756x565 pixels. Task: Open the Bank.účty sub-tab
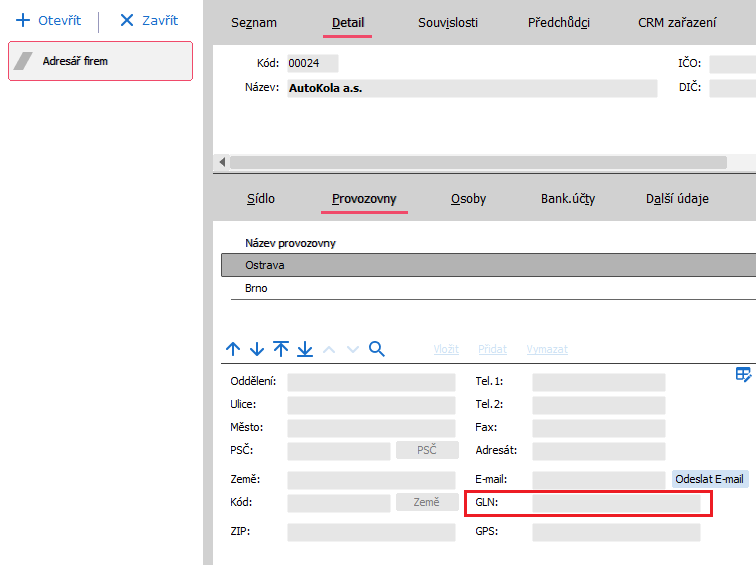point(568,199)
